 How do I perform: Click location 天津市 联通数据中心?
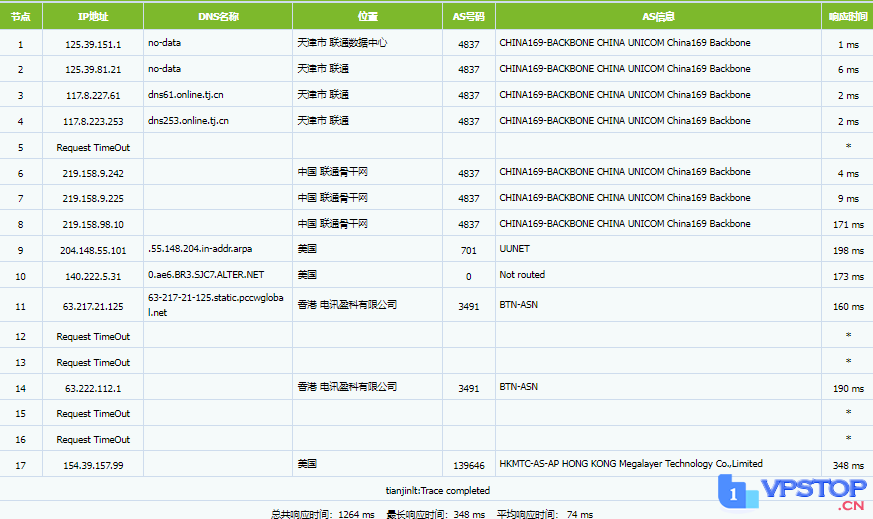[x=342, y=43]
